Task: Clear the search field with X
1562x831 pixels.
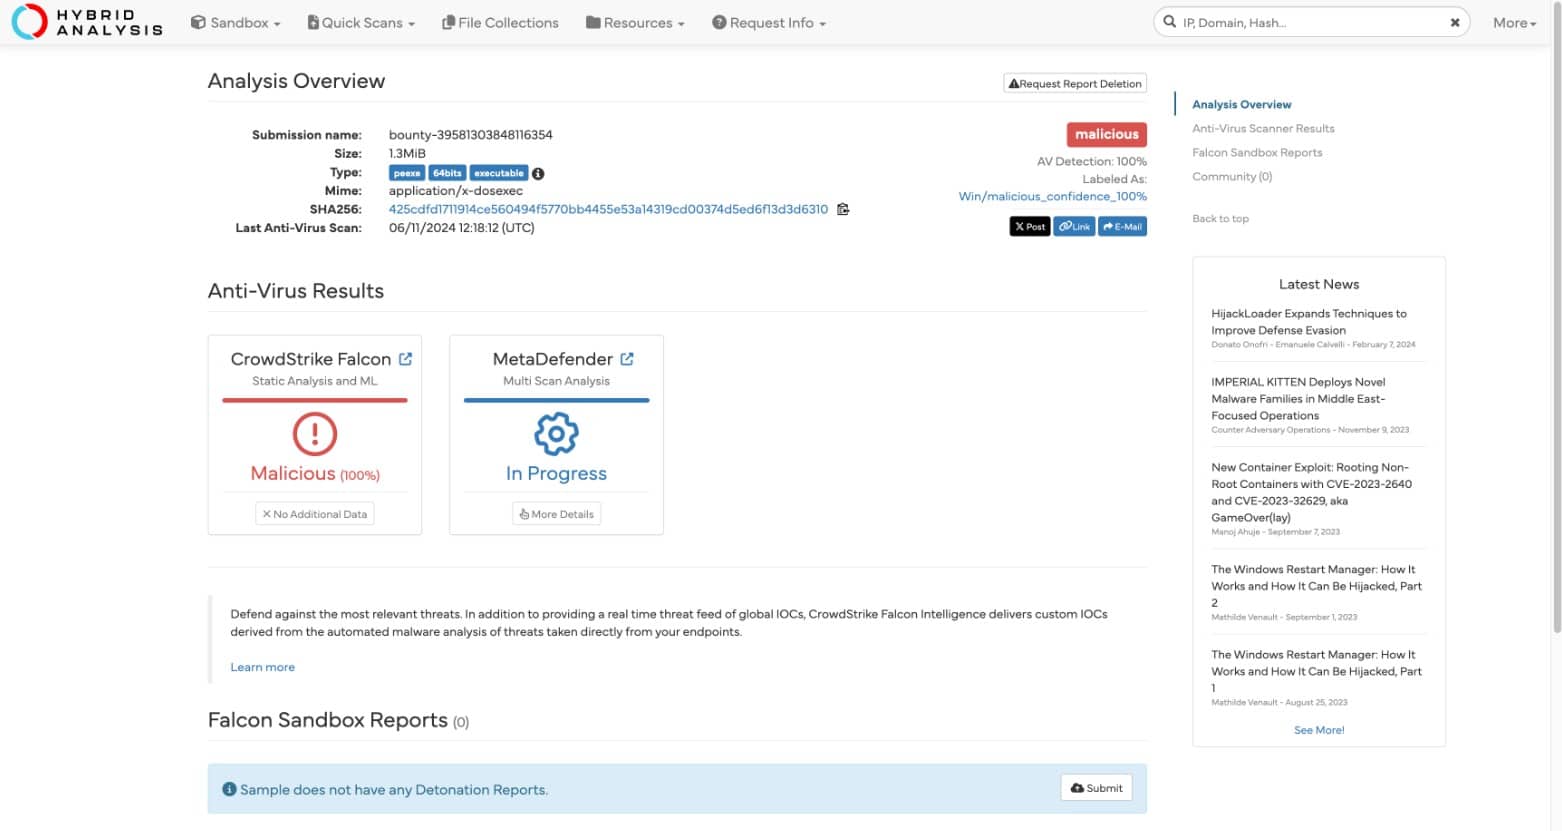Action: coord(1455,22)
